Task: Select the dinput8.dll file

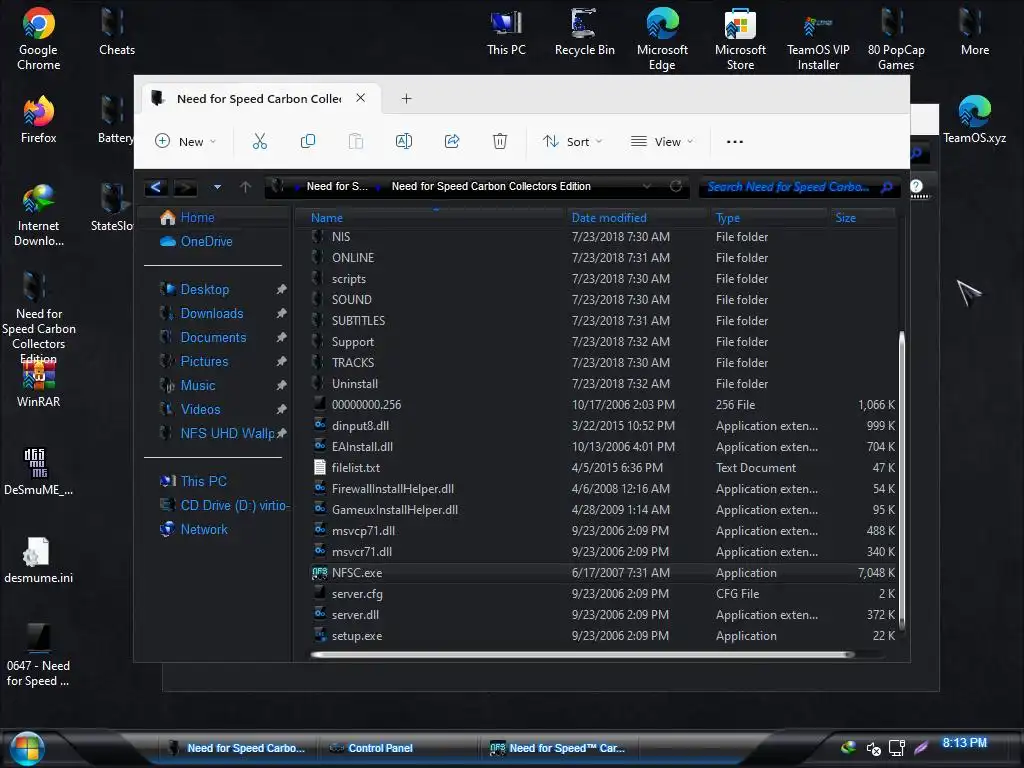Action: click(360, 426)
